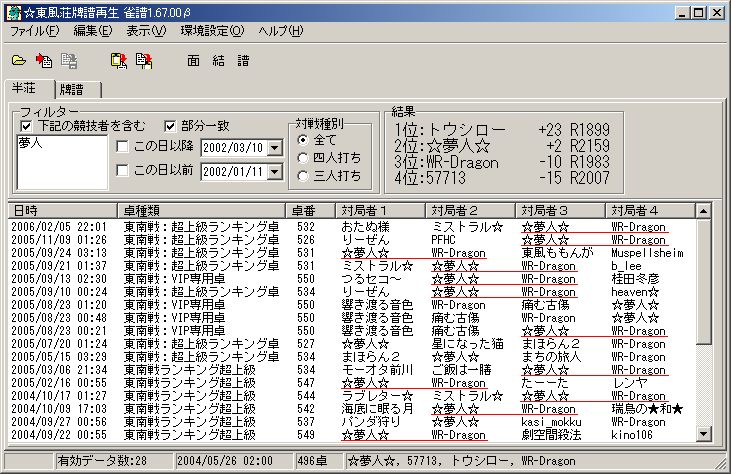Uncheck the 部分一致 checkbox
Viewport: 731px width, 474px height.
[x=160, y=125]
